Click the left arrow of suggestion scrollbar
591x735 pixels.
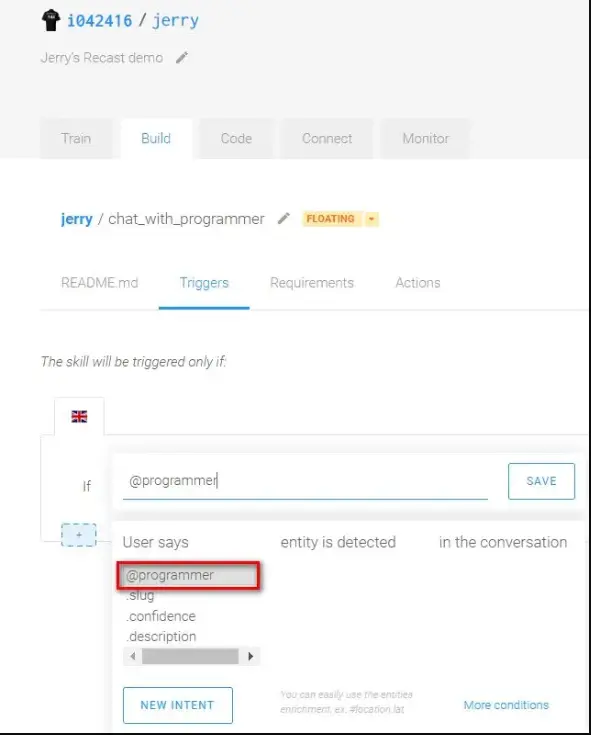[133, 656]
